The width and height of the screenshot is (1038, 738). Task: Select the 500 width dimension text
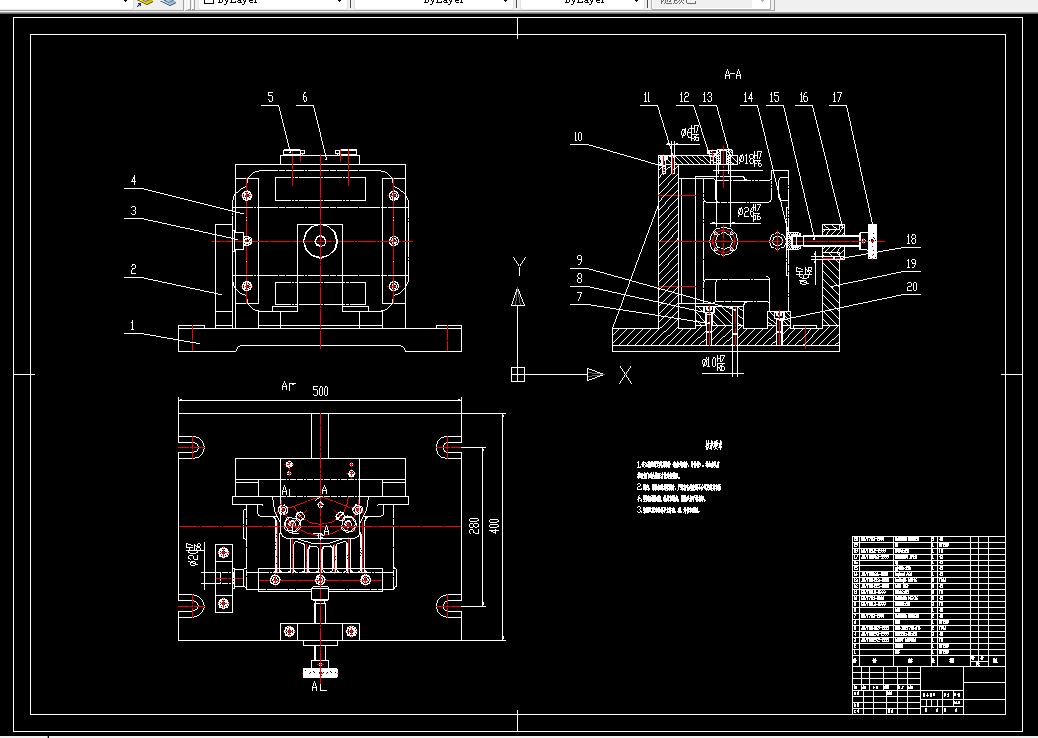[x=320, y=391]
